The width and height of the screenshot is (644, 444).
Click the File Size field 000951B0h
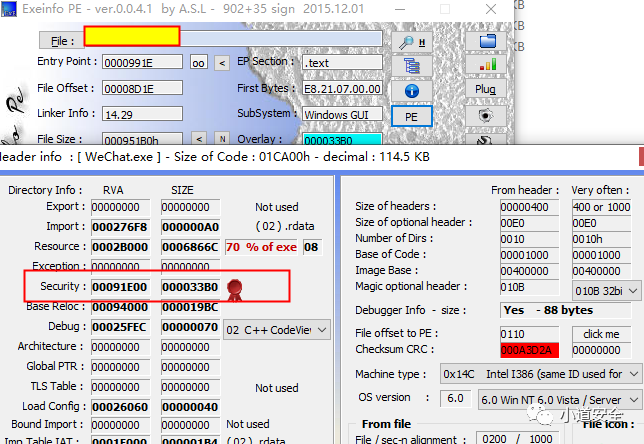pyautogui.click(x=142, y=139)
